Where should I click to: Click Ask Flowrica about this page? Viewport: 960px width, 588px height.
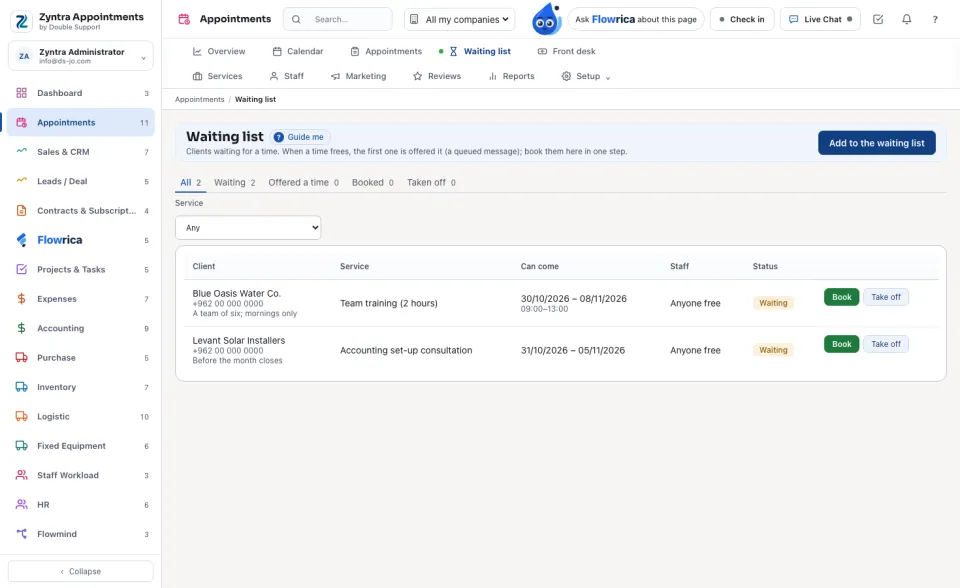[x=636, y=20]
